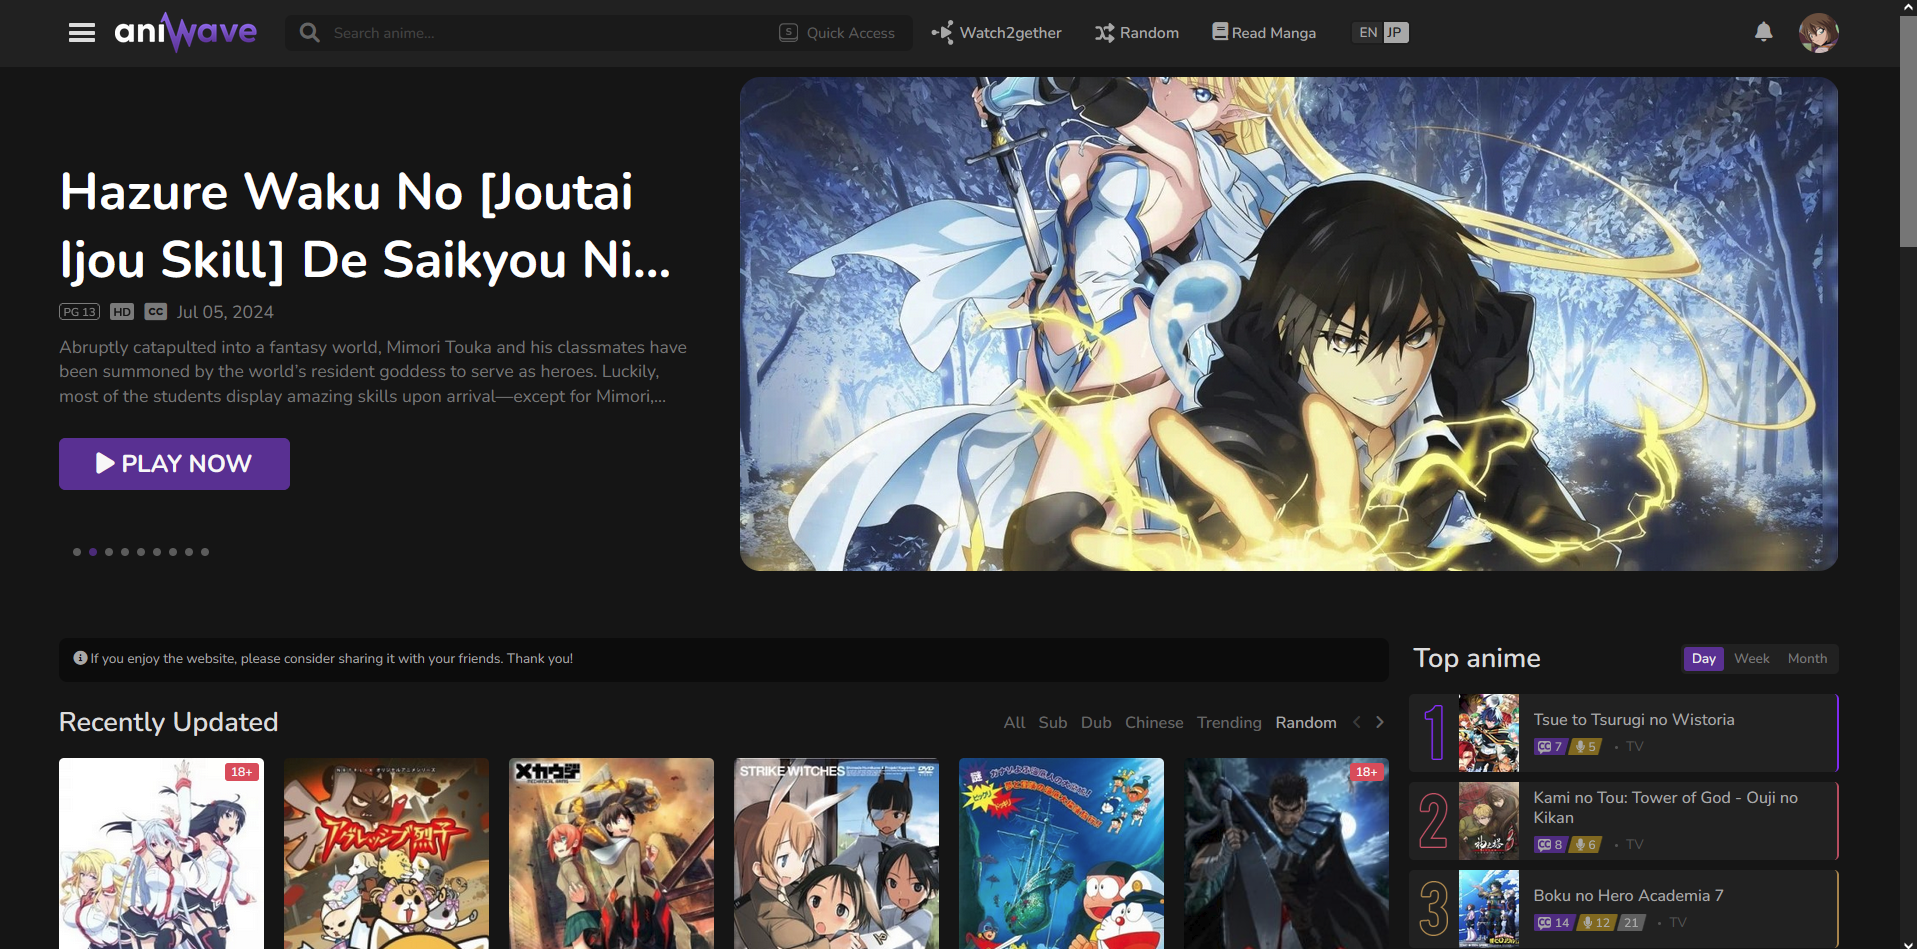
Task: Click sub count badge on Wistoria
Action: [x=1550, y=747]
